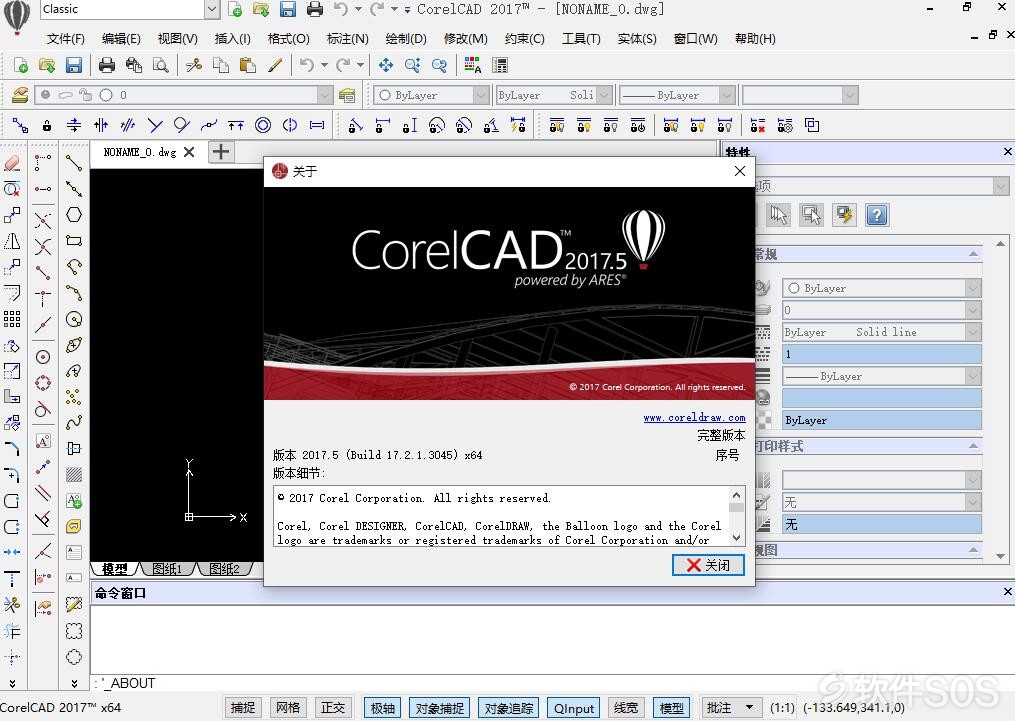Image resolution: width=1015 pixels, height=721 pixels.
Task: Toggle the 捕捉 snap status button
Action: (243, 708)
